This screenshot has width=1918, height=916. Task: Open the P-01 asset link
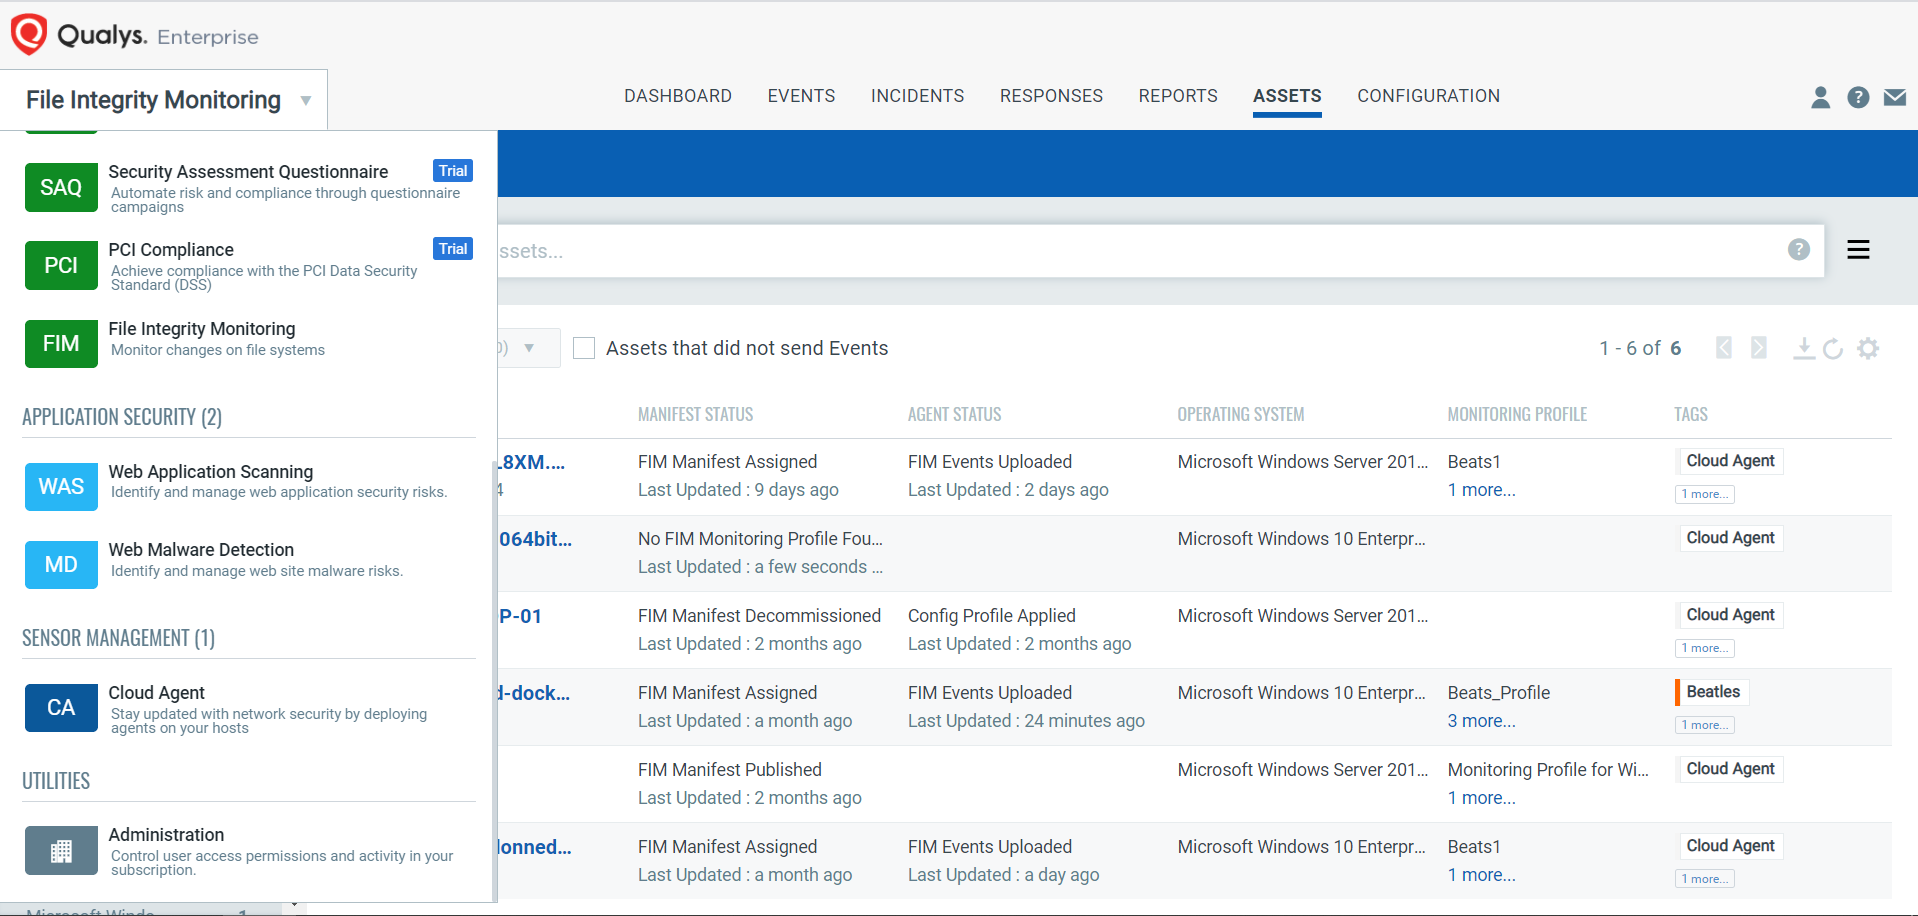[521, 616]
